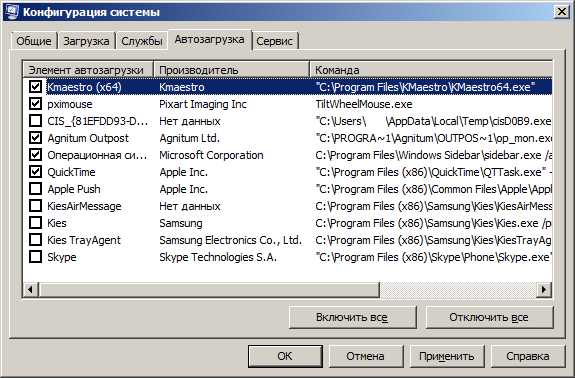
Task: Click the cisD0B9.exe command path
Action: pos(433,121)
